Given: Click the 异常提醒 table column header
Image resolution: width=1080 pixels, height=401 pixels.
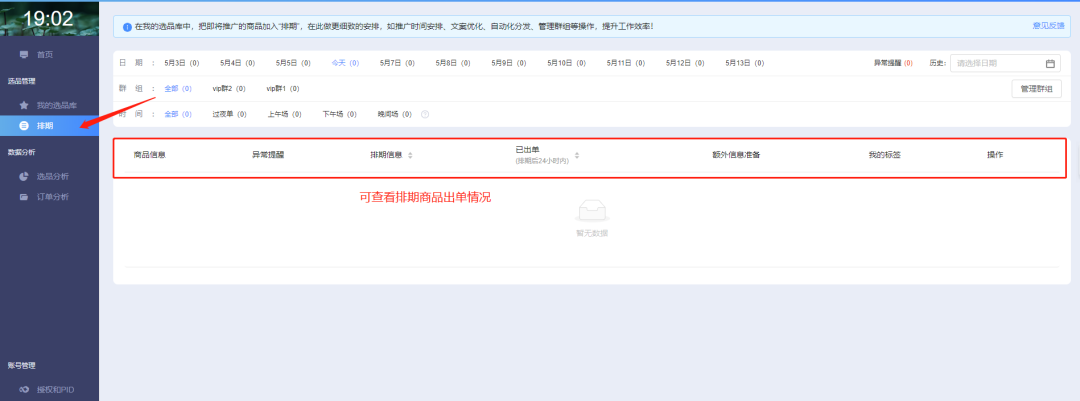Looking at the screenshot, I should (x=268, y=155).
